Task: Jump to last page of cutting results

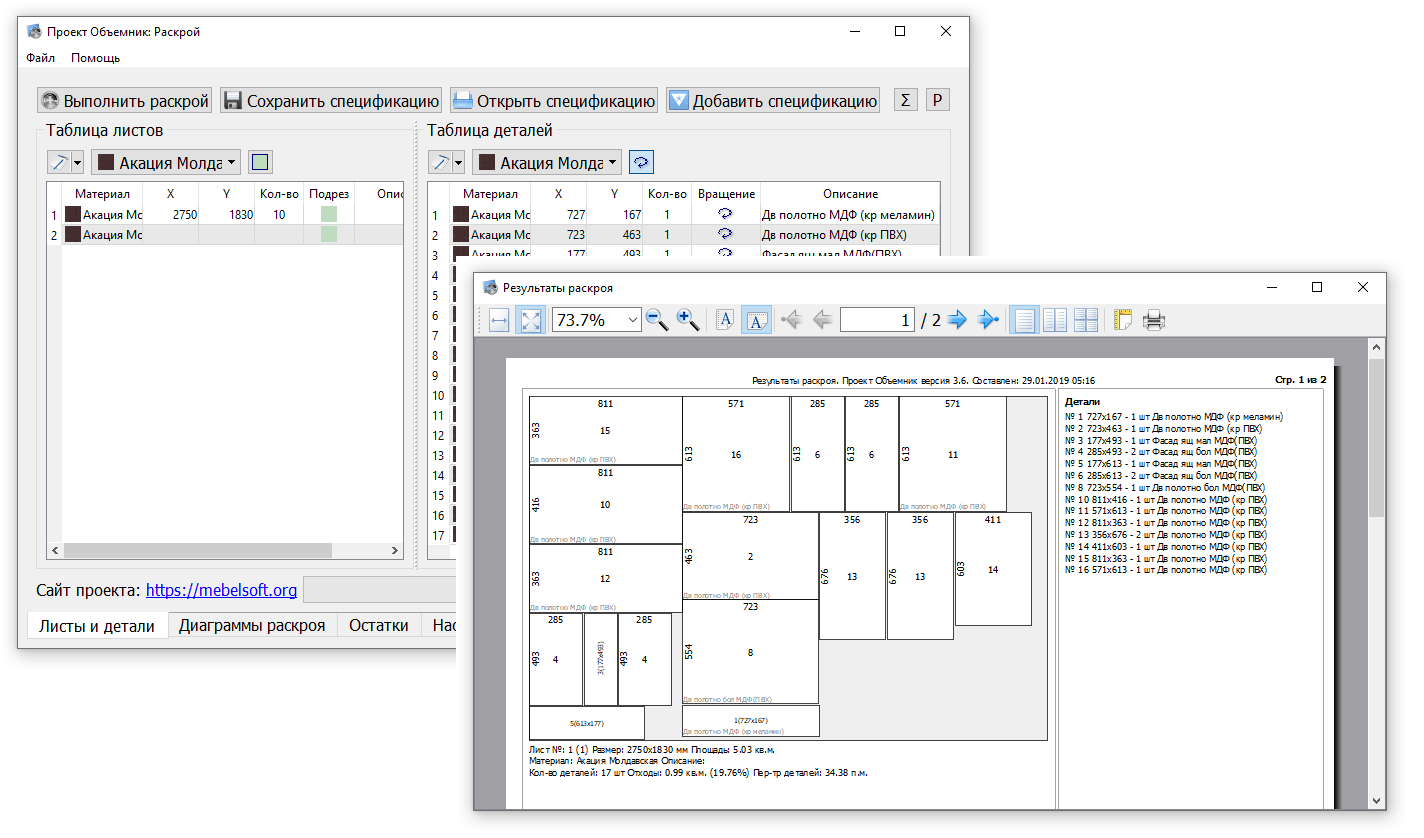Action: point(988,320)
